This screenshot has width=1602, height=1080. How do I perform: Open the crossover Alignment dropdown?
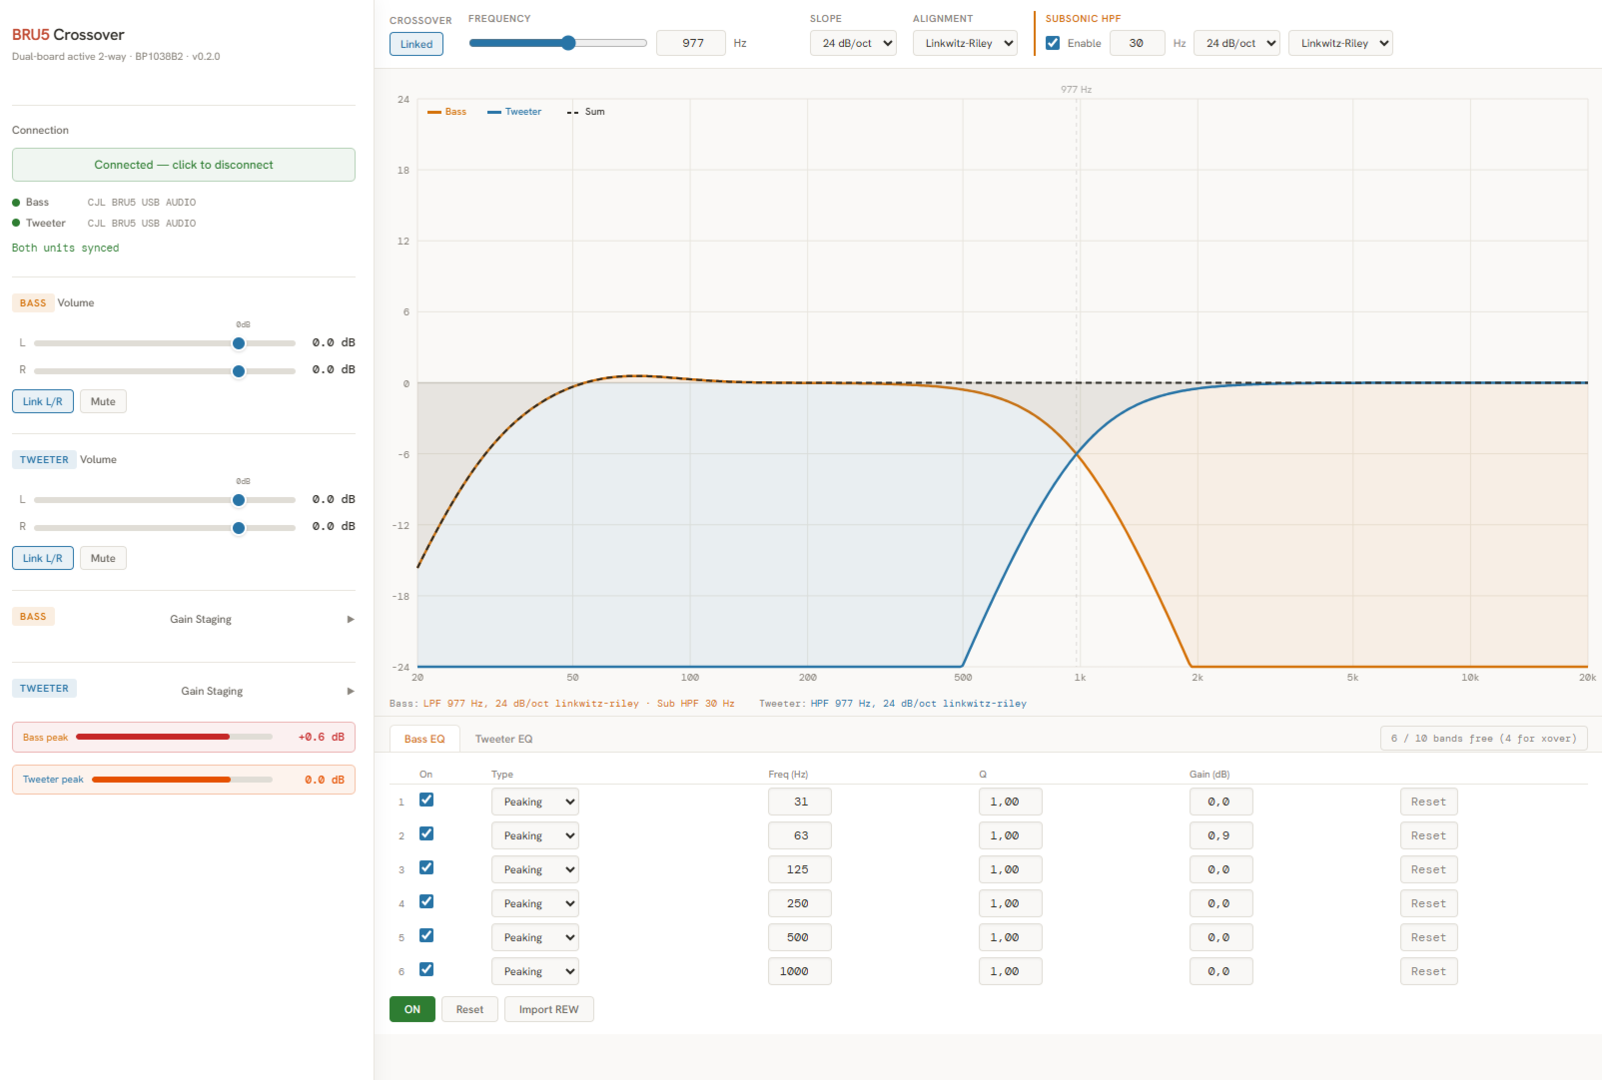tap(965, 43)
